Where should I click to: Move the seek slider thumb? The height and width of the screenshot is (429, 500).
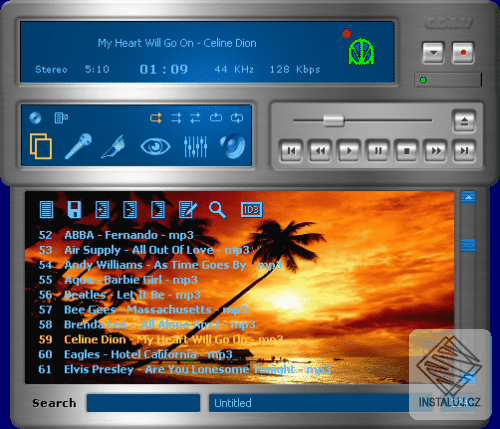334,120
